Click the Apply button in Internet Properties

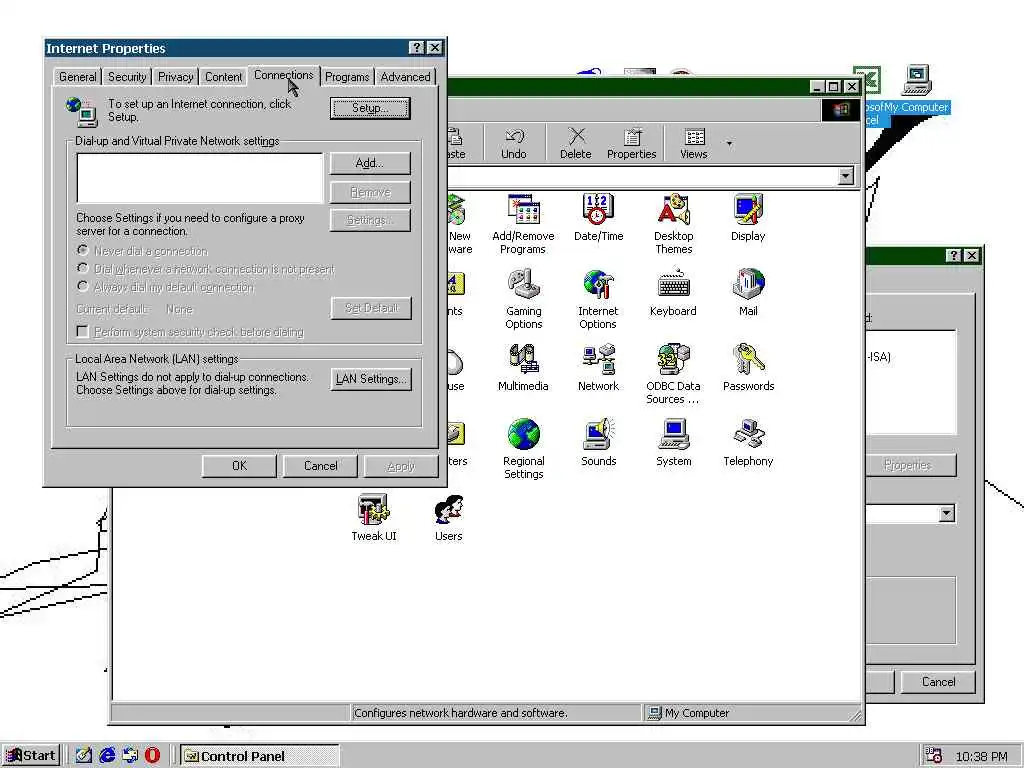(x=401, y=466)
